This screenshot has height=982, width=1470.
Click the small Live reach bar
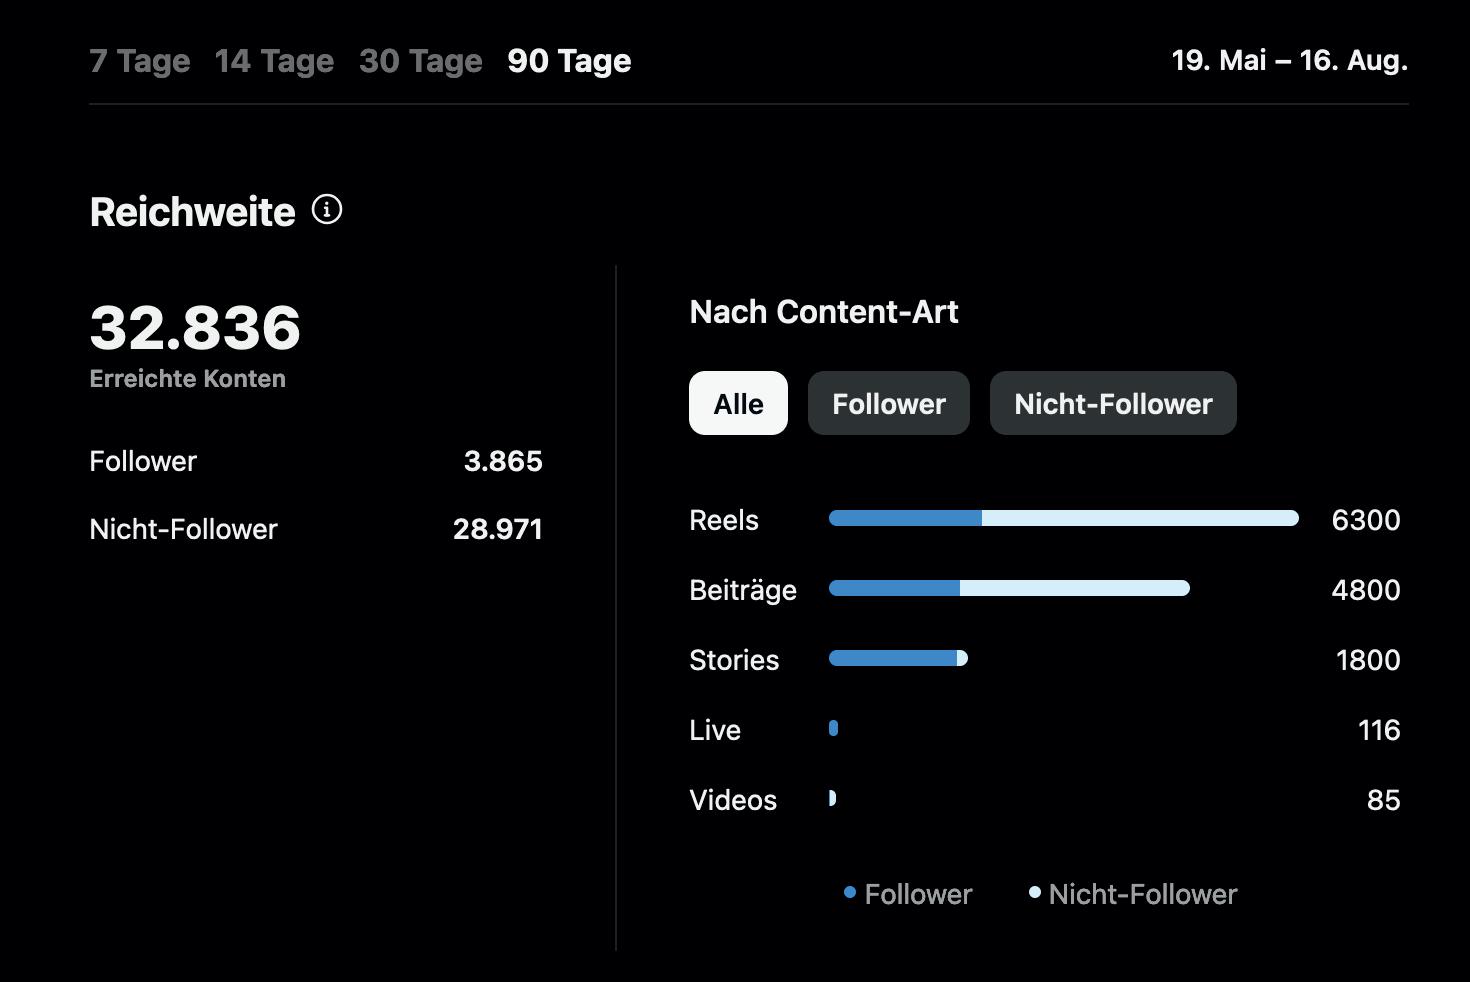tap(833, 728)
